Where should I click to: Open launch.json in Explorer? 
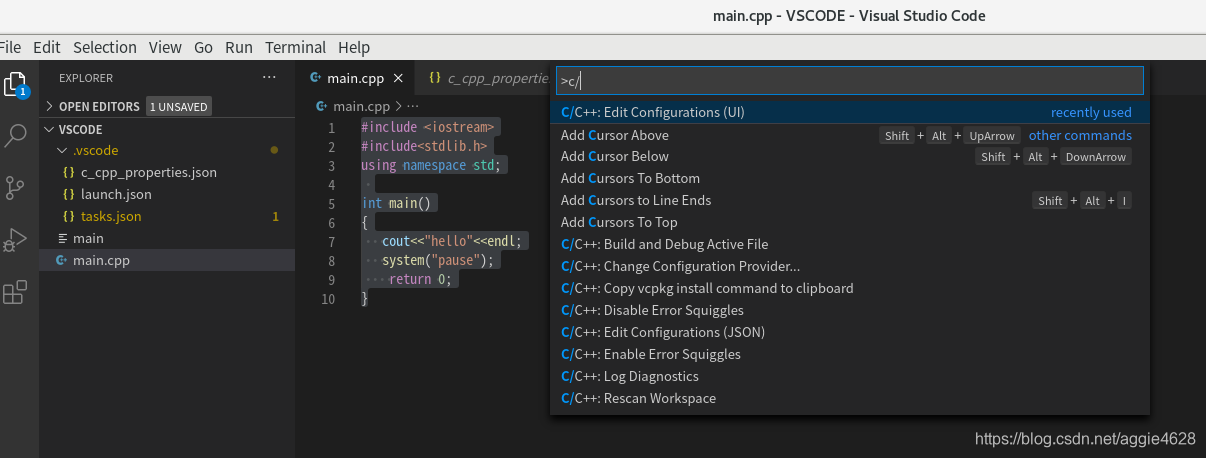tap(167, 194)
